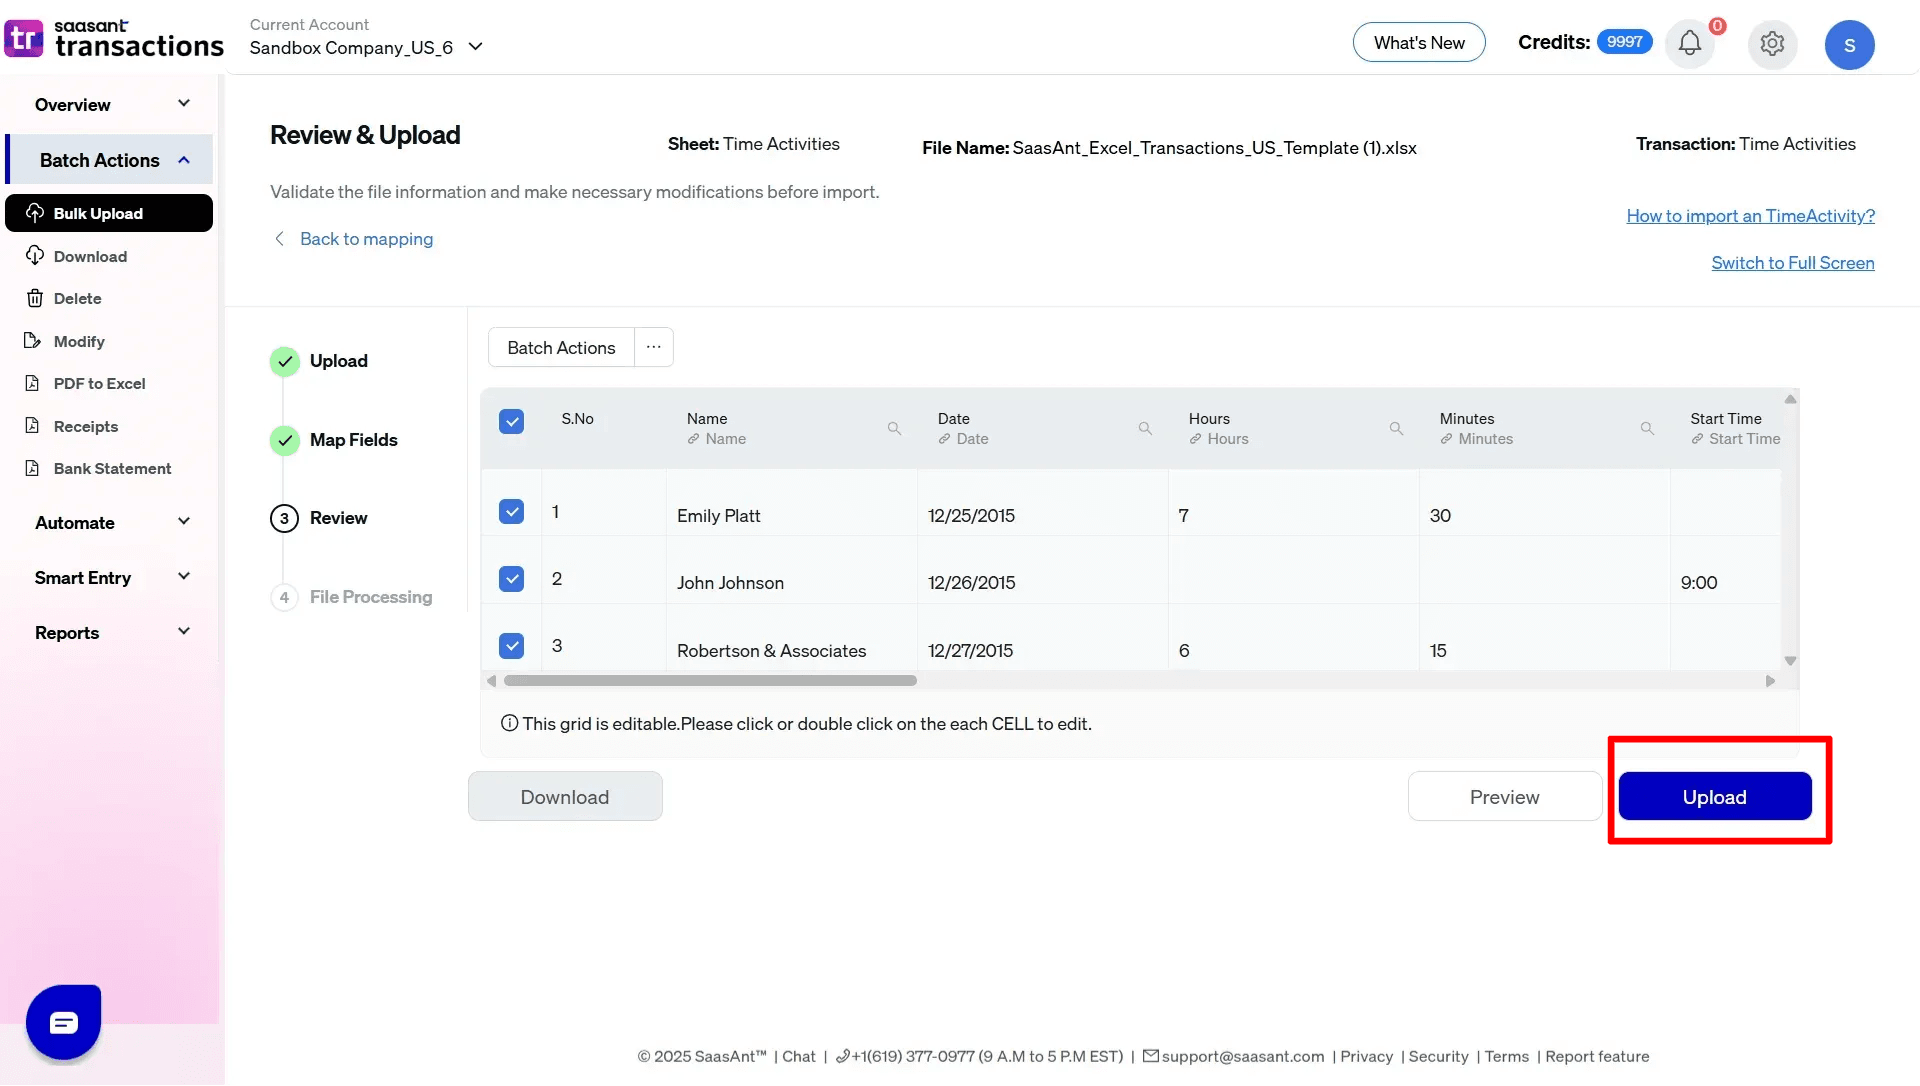The image size is (1920, 1086).
Task: Open the notifications bell
Action: 1689,44
